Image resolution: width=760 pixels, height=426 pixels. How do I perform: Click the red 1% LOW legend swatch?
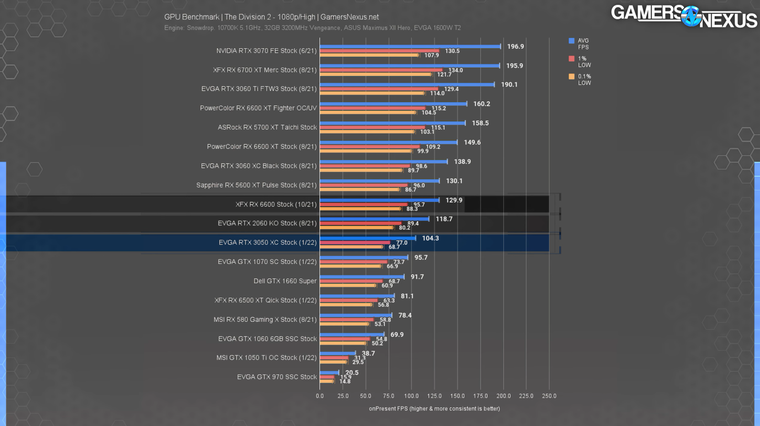tap(571, 59)
